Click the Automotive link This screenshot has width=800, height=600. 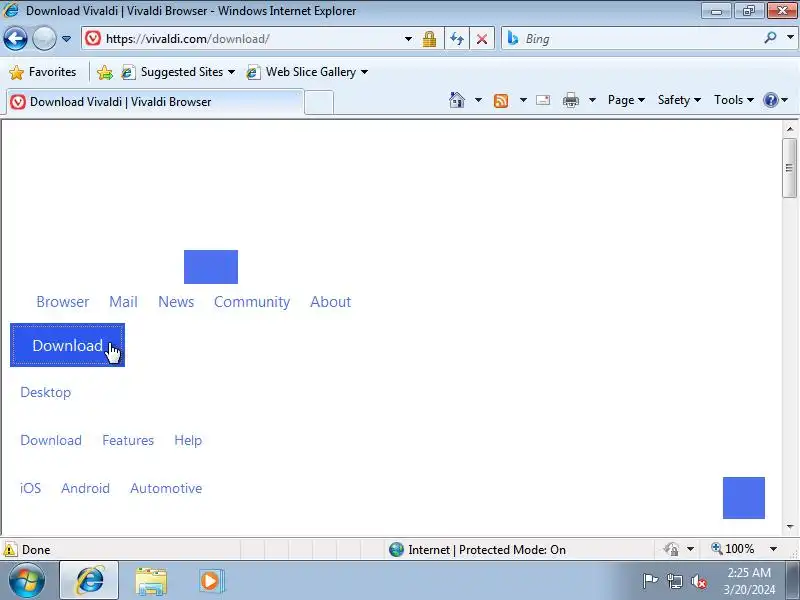click(x=166, y=488)
